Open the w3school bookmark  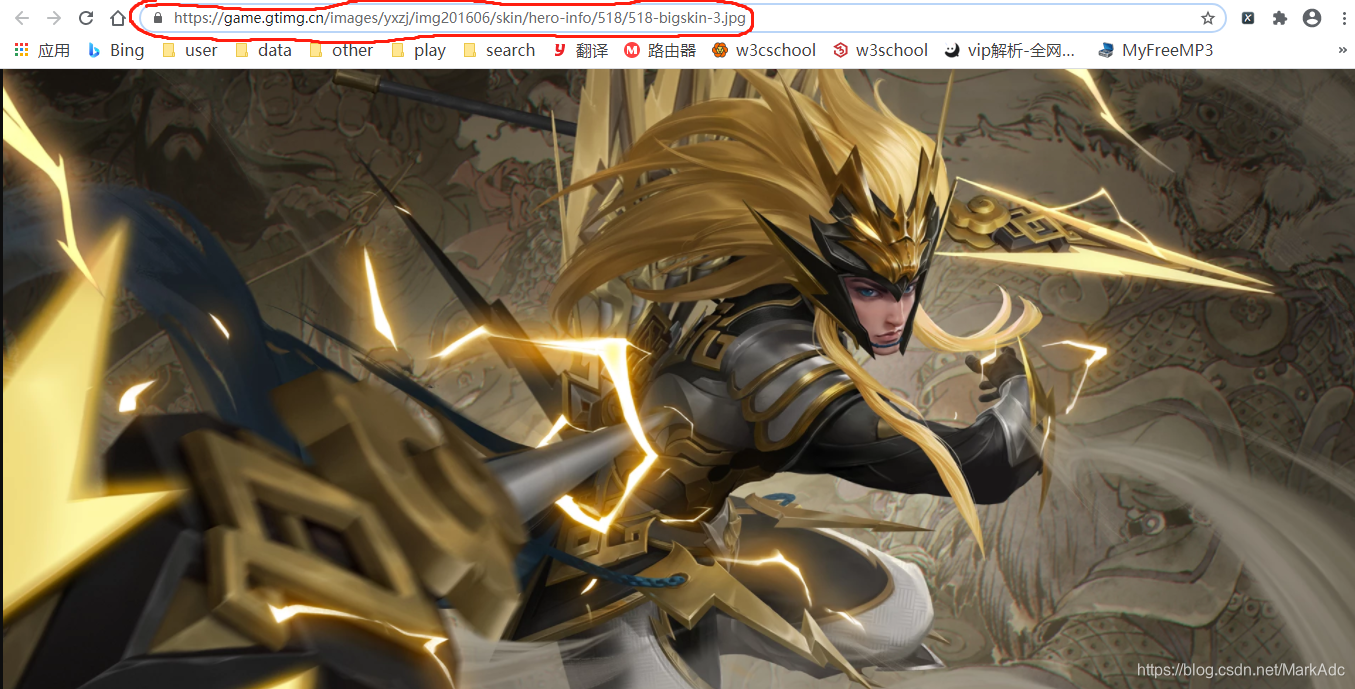click(x=881, y=50)
